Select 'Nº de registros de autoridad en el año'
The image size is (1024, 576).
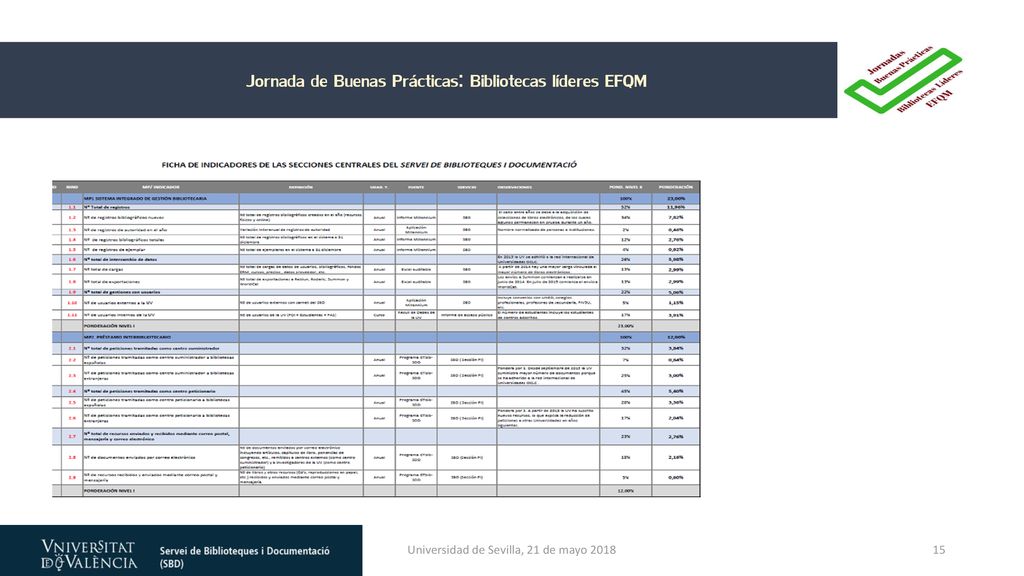tap(161, 230)
